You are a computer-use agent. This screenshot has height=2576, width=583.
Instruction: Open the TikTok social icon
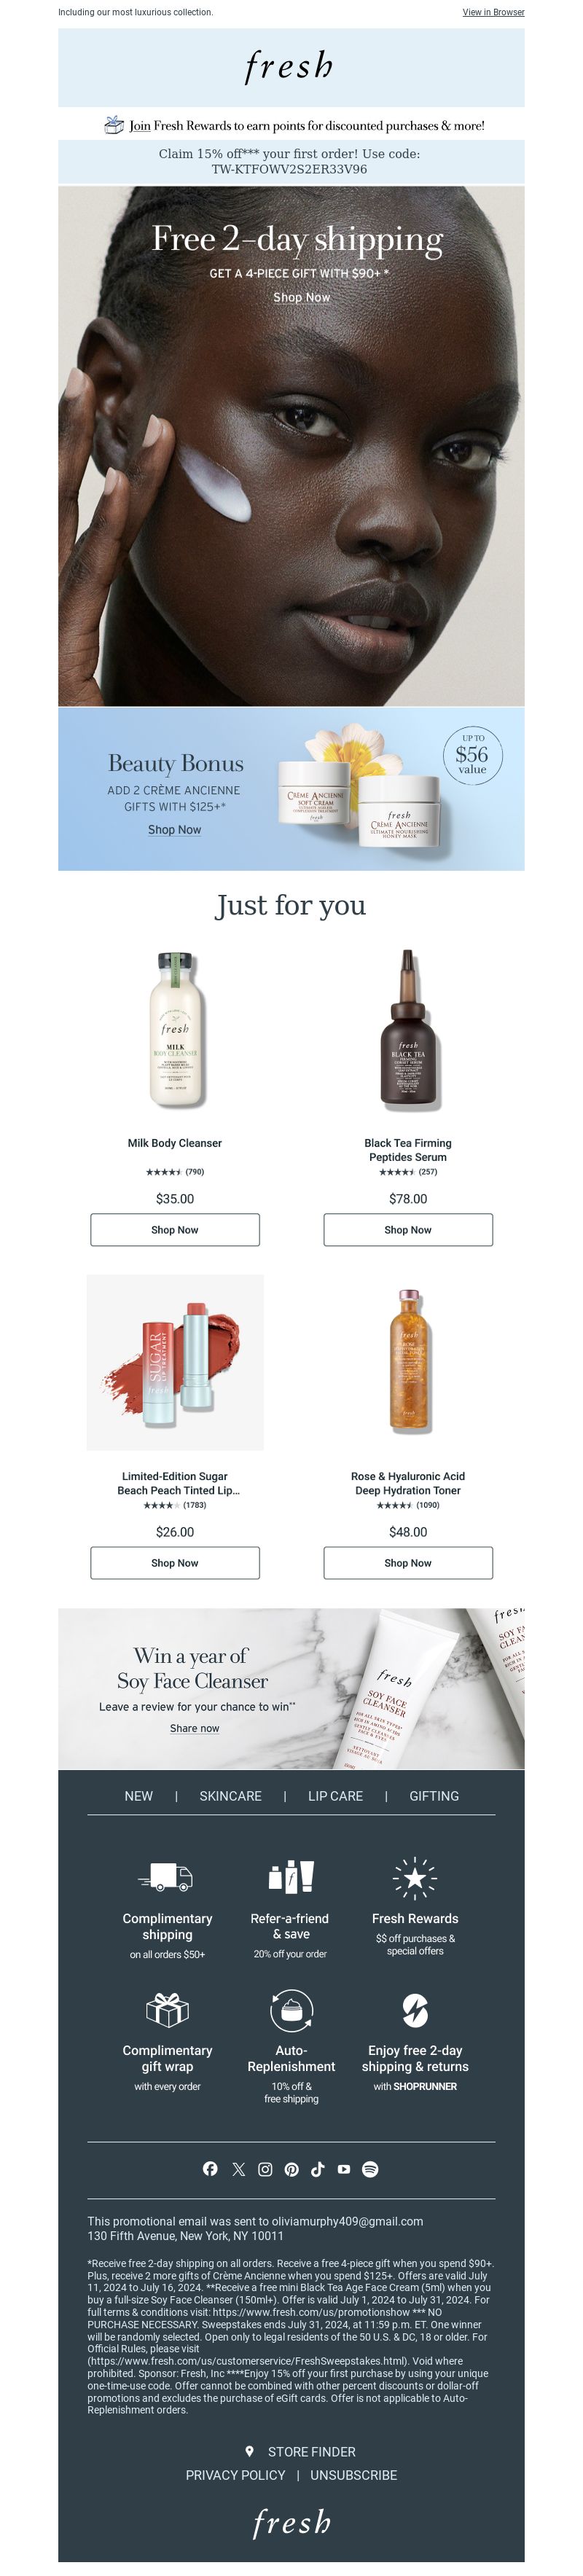pyautogui.click(x=317, y=2169)
